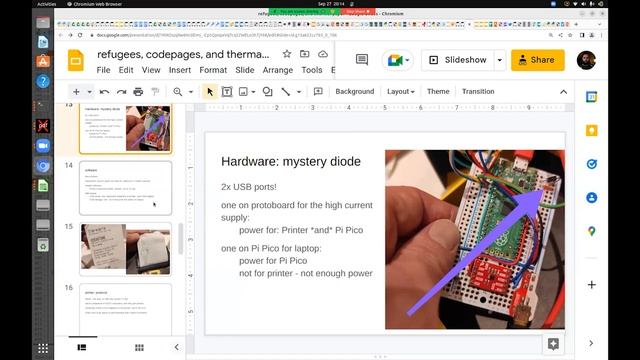This screenshot has width=640, height=360.
Task: Open the Format menu
Action: click(213, 70)
